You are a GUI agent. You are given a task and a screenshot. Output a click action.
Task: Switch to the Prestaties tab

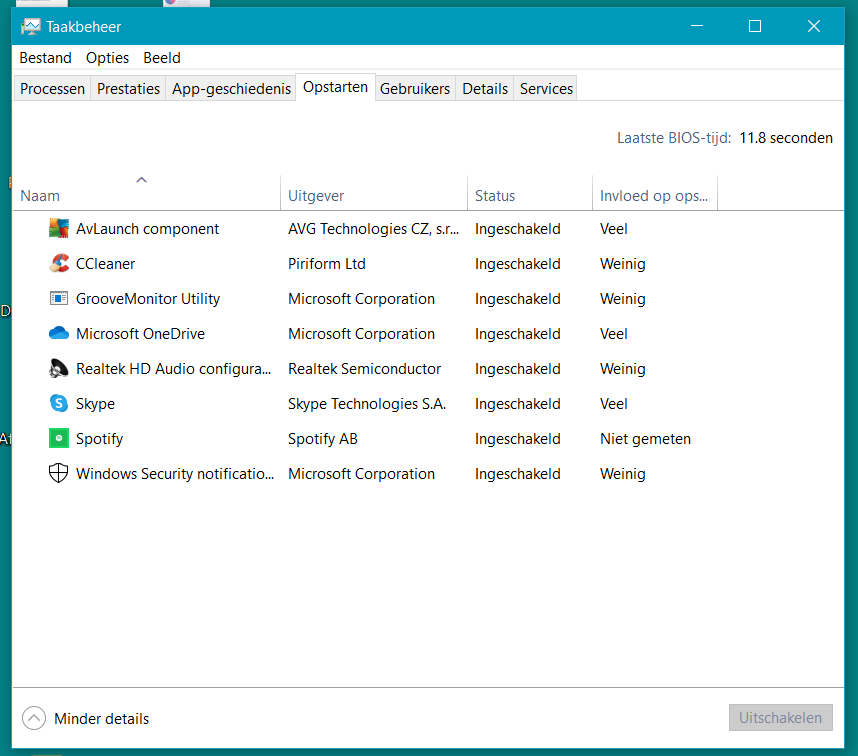[128, 89]
